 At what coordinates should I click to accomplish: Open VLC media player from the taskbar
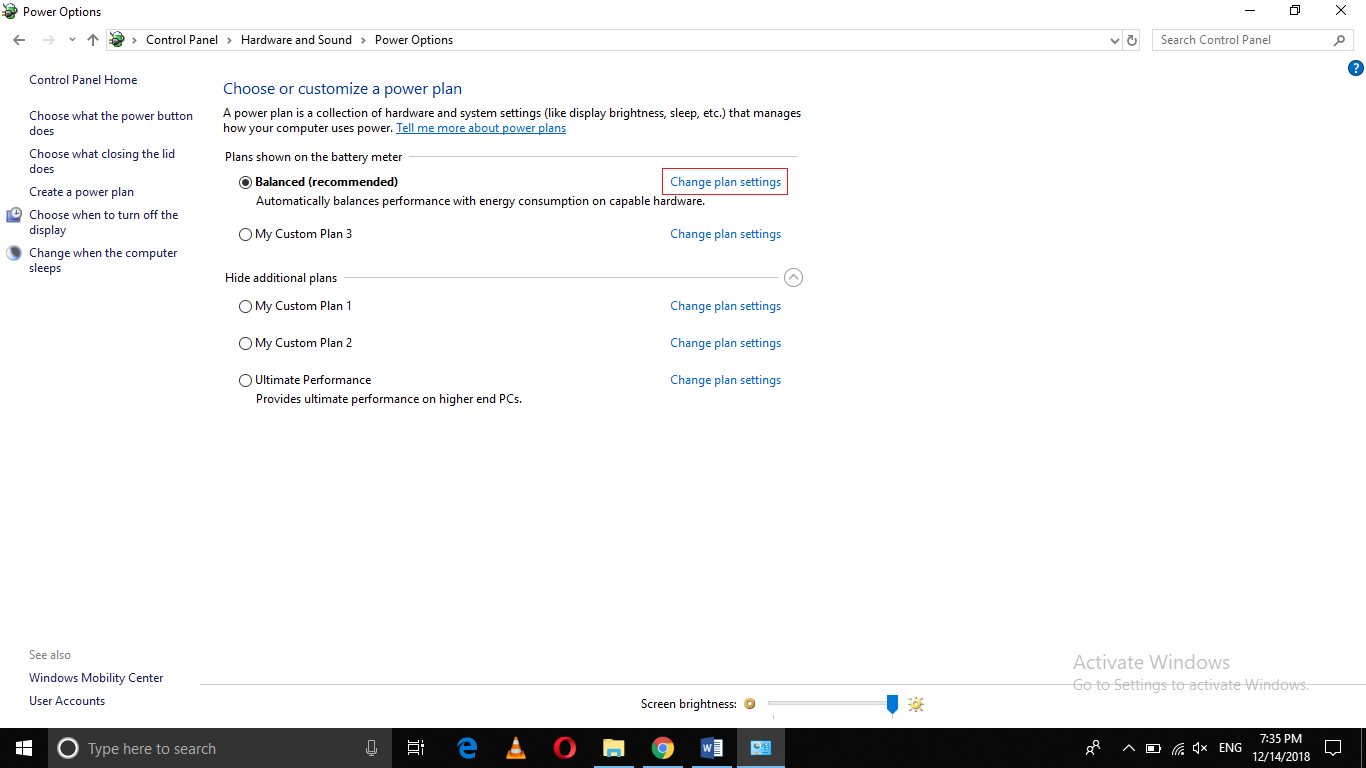[515, 748]
